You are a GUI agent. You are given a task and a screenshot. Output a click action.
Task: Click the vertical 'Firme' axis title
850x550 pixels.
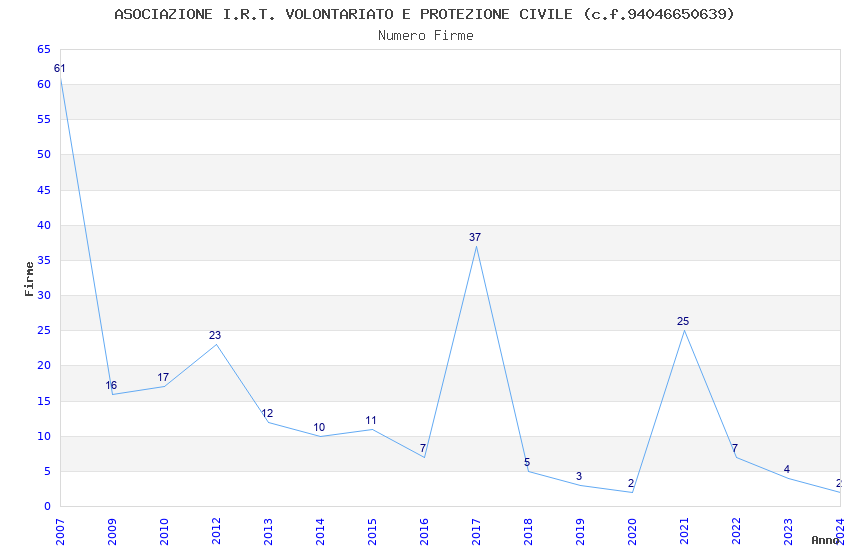click(x=29, y=279)
